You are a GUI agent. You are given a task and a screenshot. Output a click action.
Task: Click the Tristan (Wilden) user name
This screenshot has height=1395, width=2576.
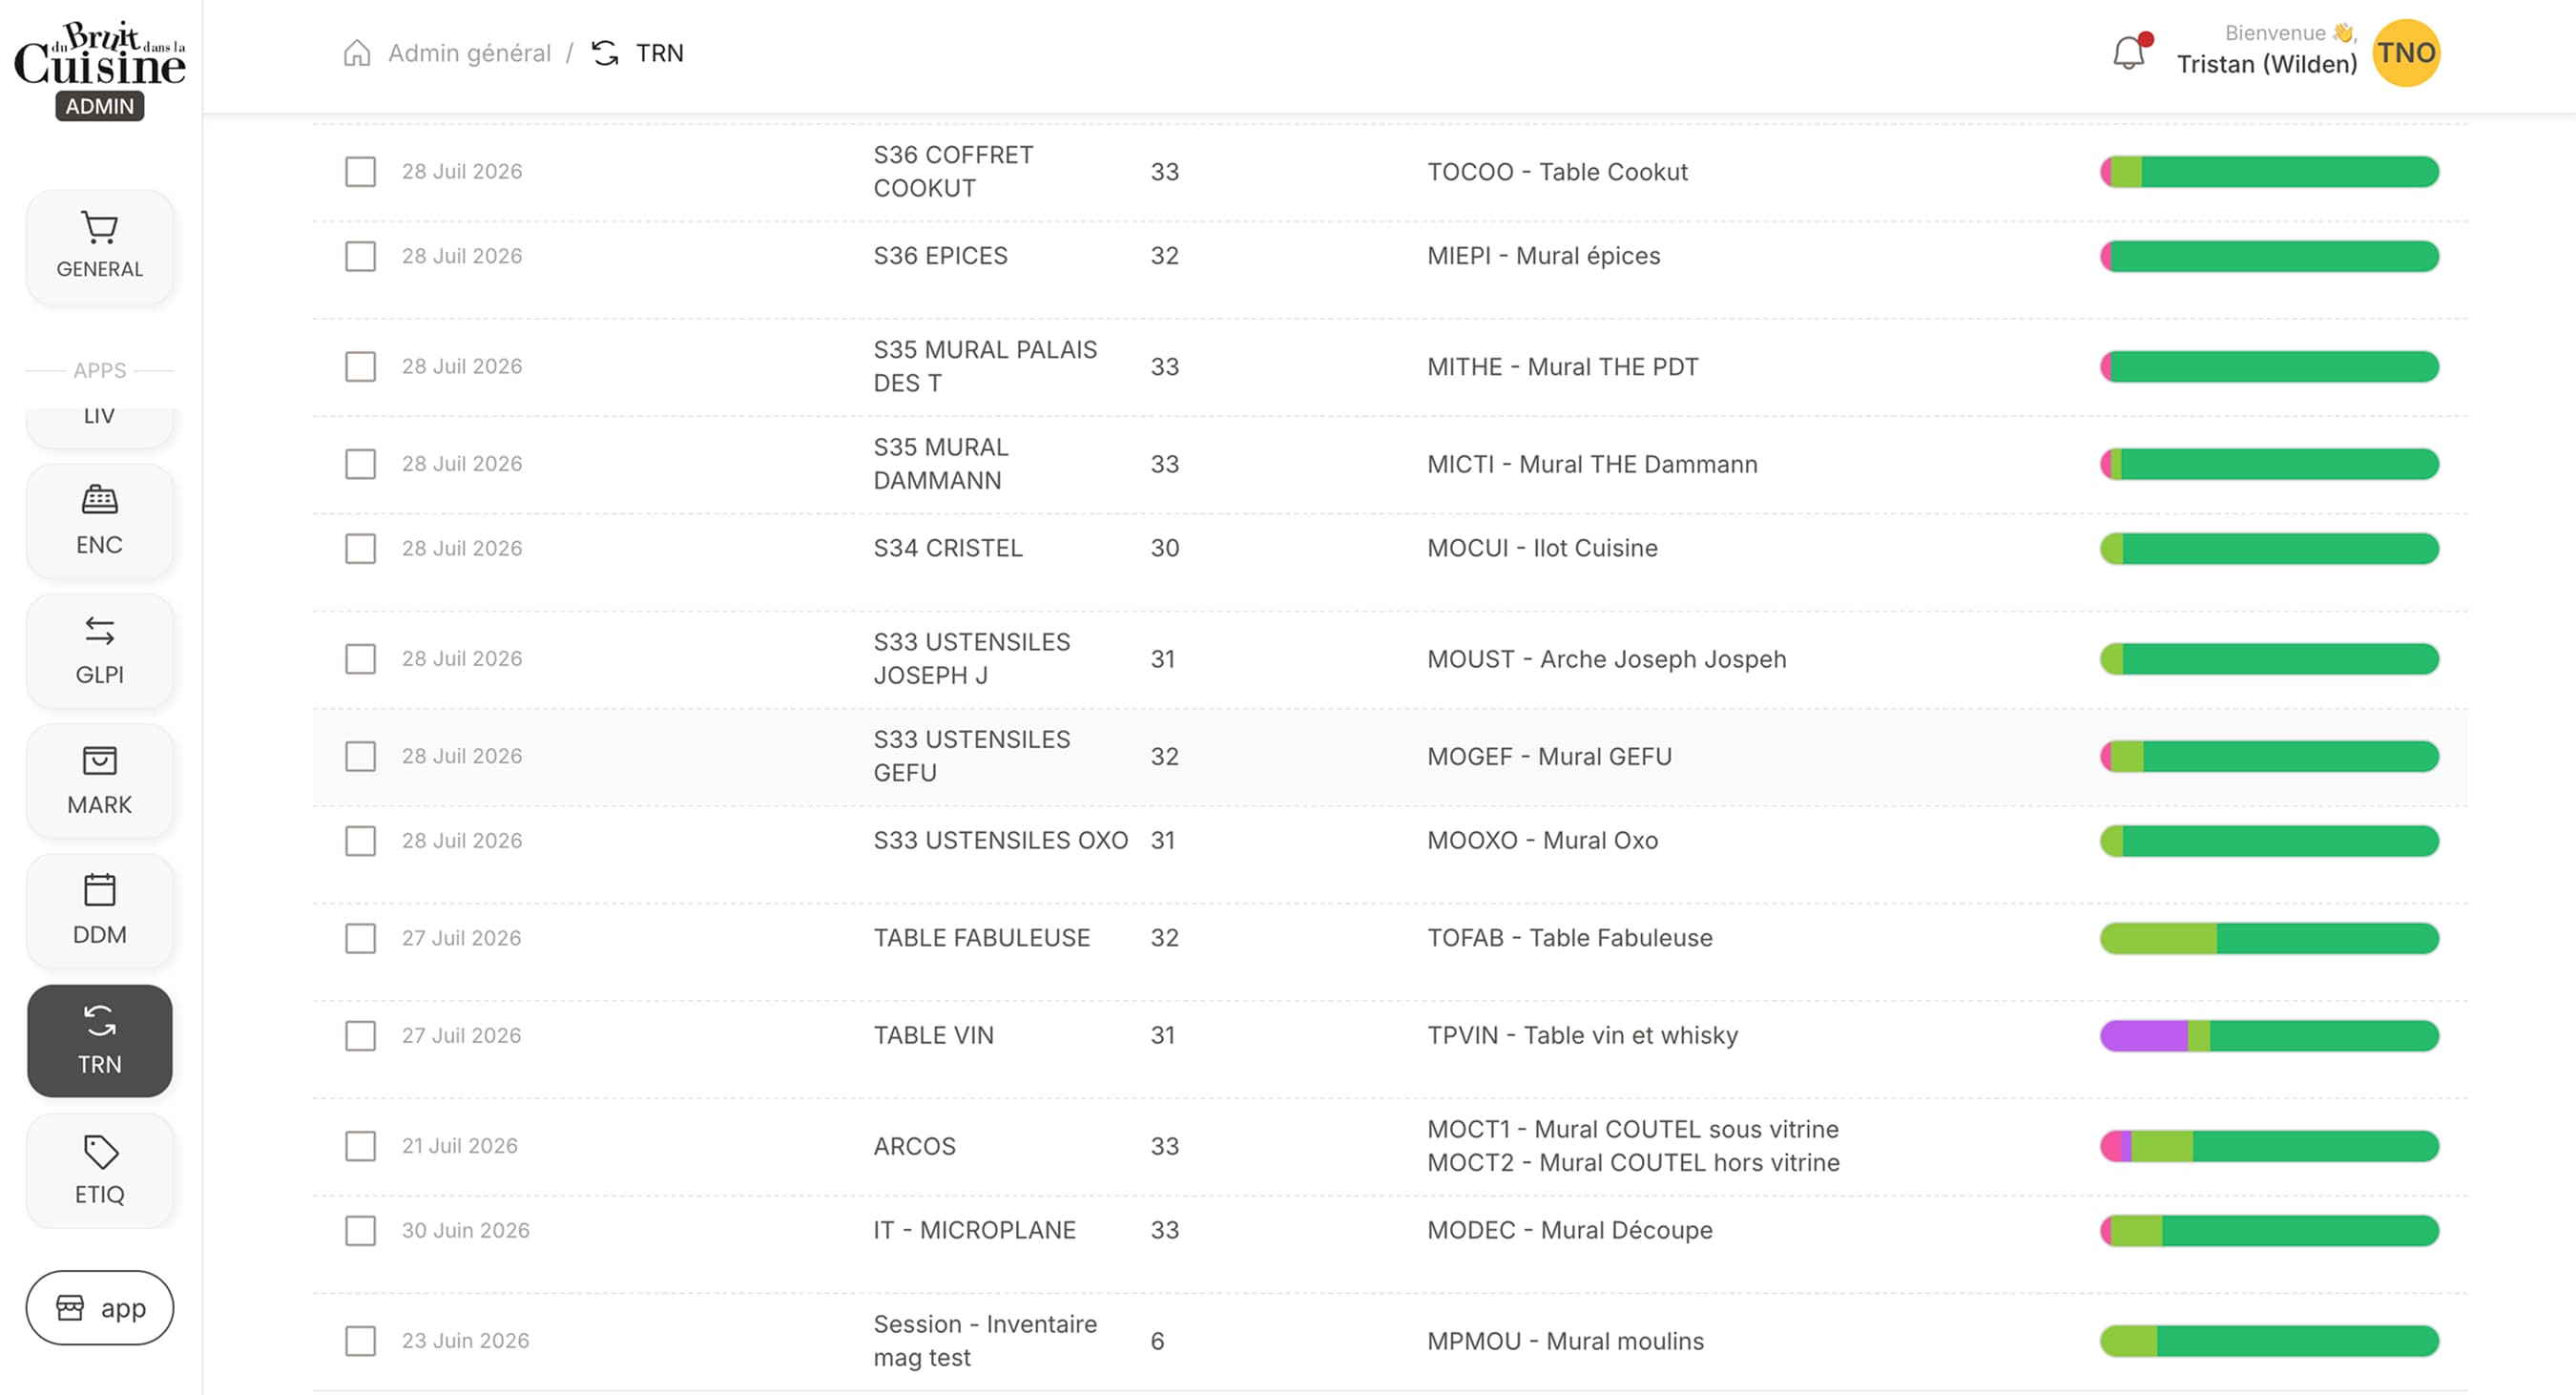point(2267,64)
